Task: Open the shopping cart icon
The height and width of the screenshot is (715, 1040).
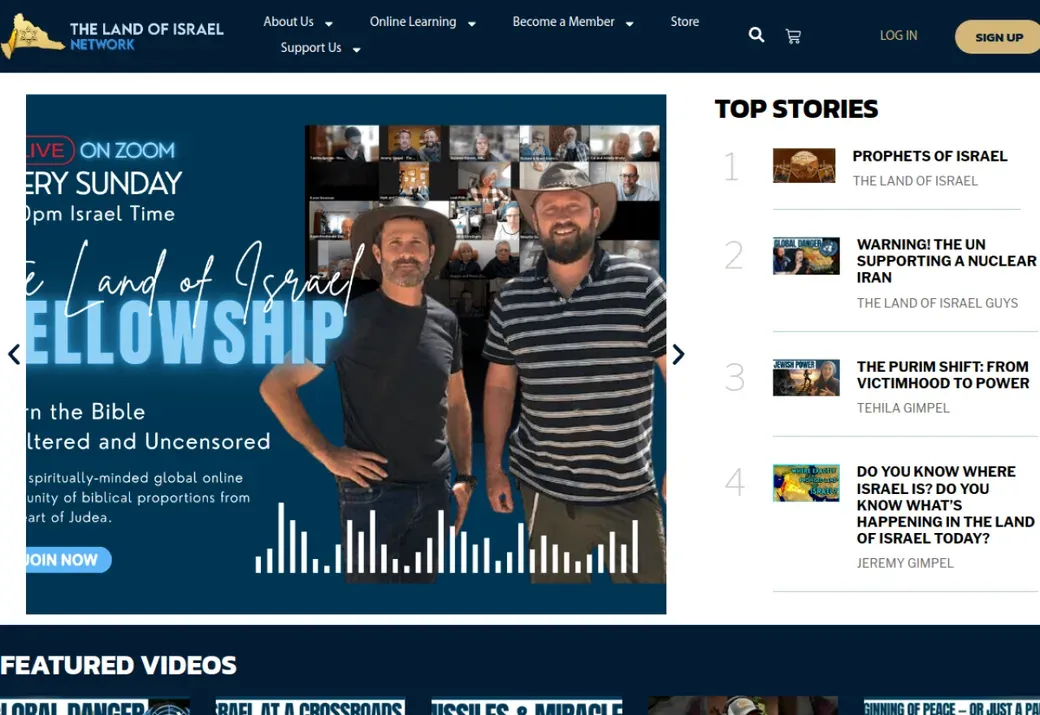Action: point(793,36)
